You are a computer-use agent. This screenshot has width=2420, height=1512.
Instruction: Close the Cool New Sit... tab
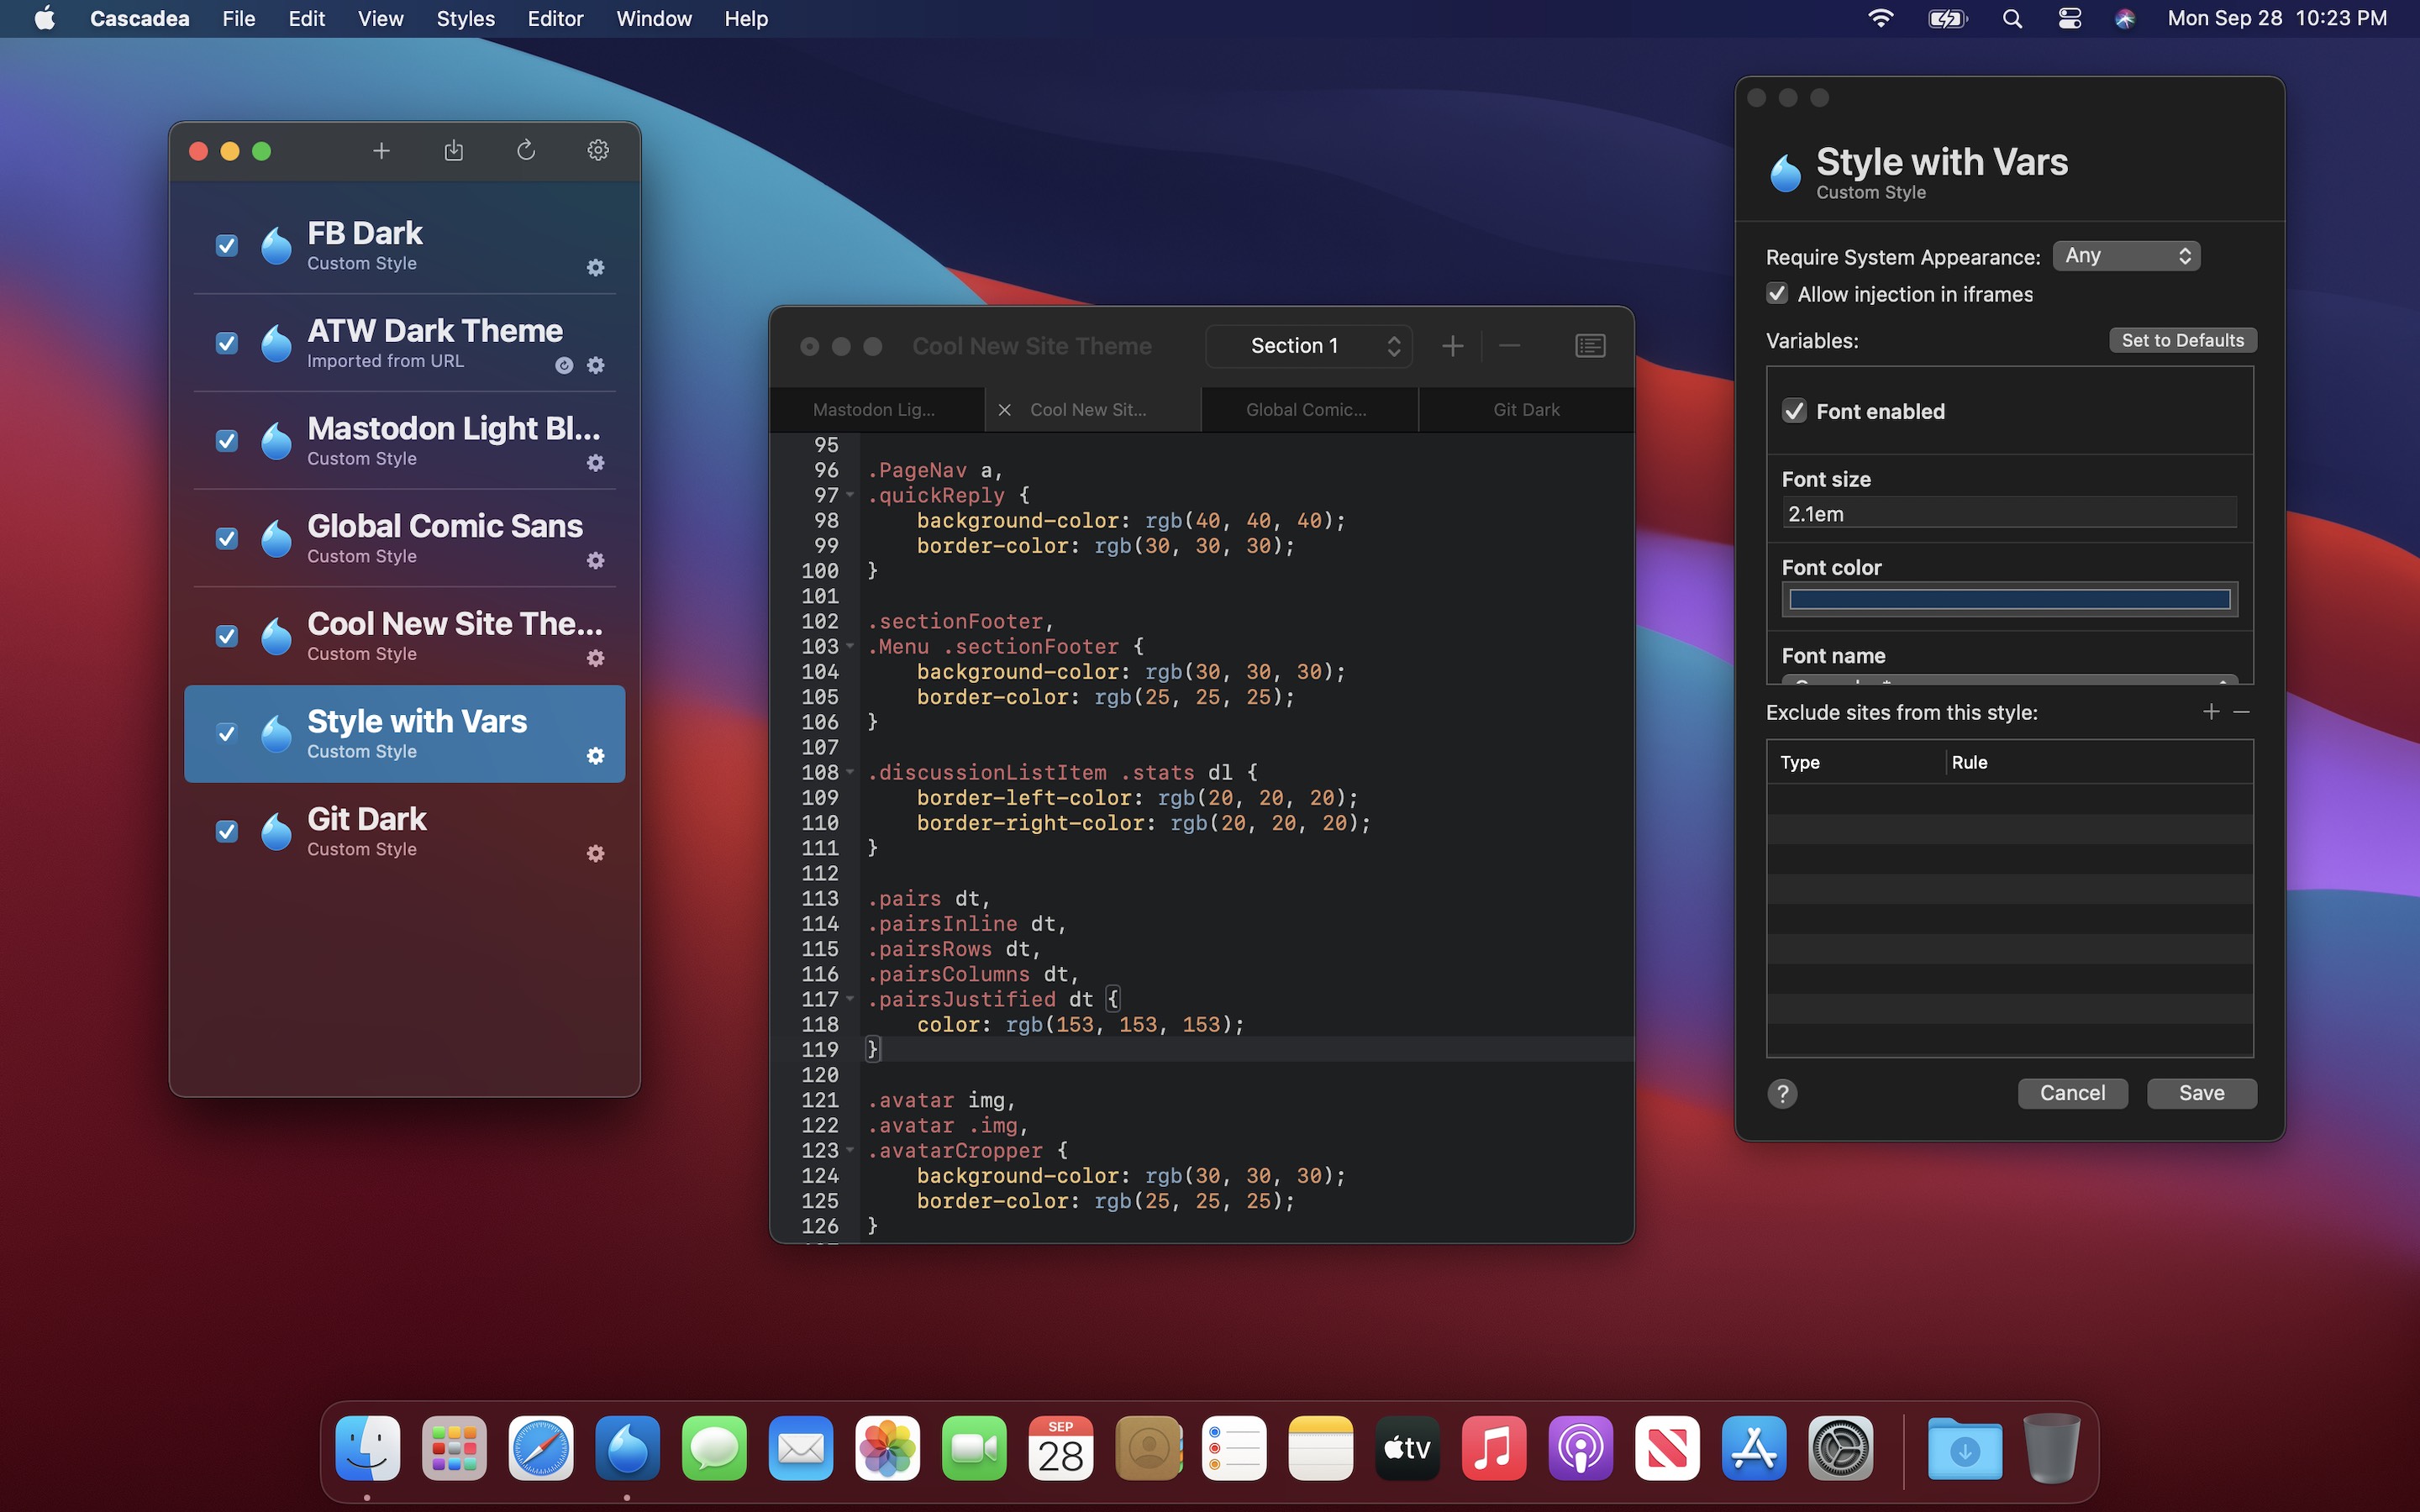(x=1005, y=410)
